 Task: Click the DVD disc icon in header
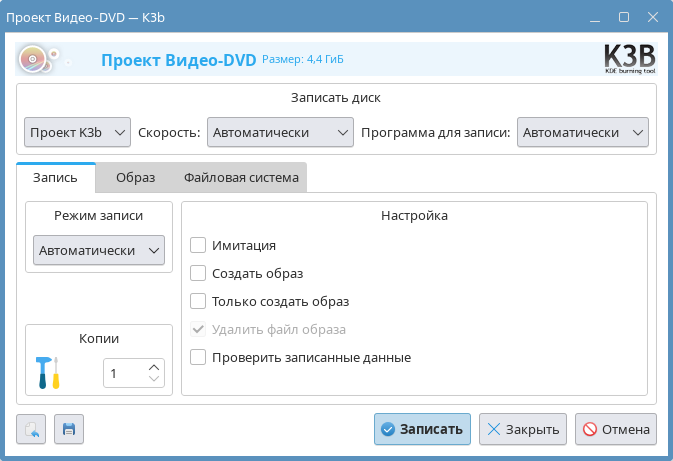pyautogui.click(x=36, y=60)
